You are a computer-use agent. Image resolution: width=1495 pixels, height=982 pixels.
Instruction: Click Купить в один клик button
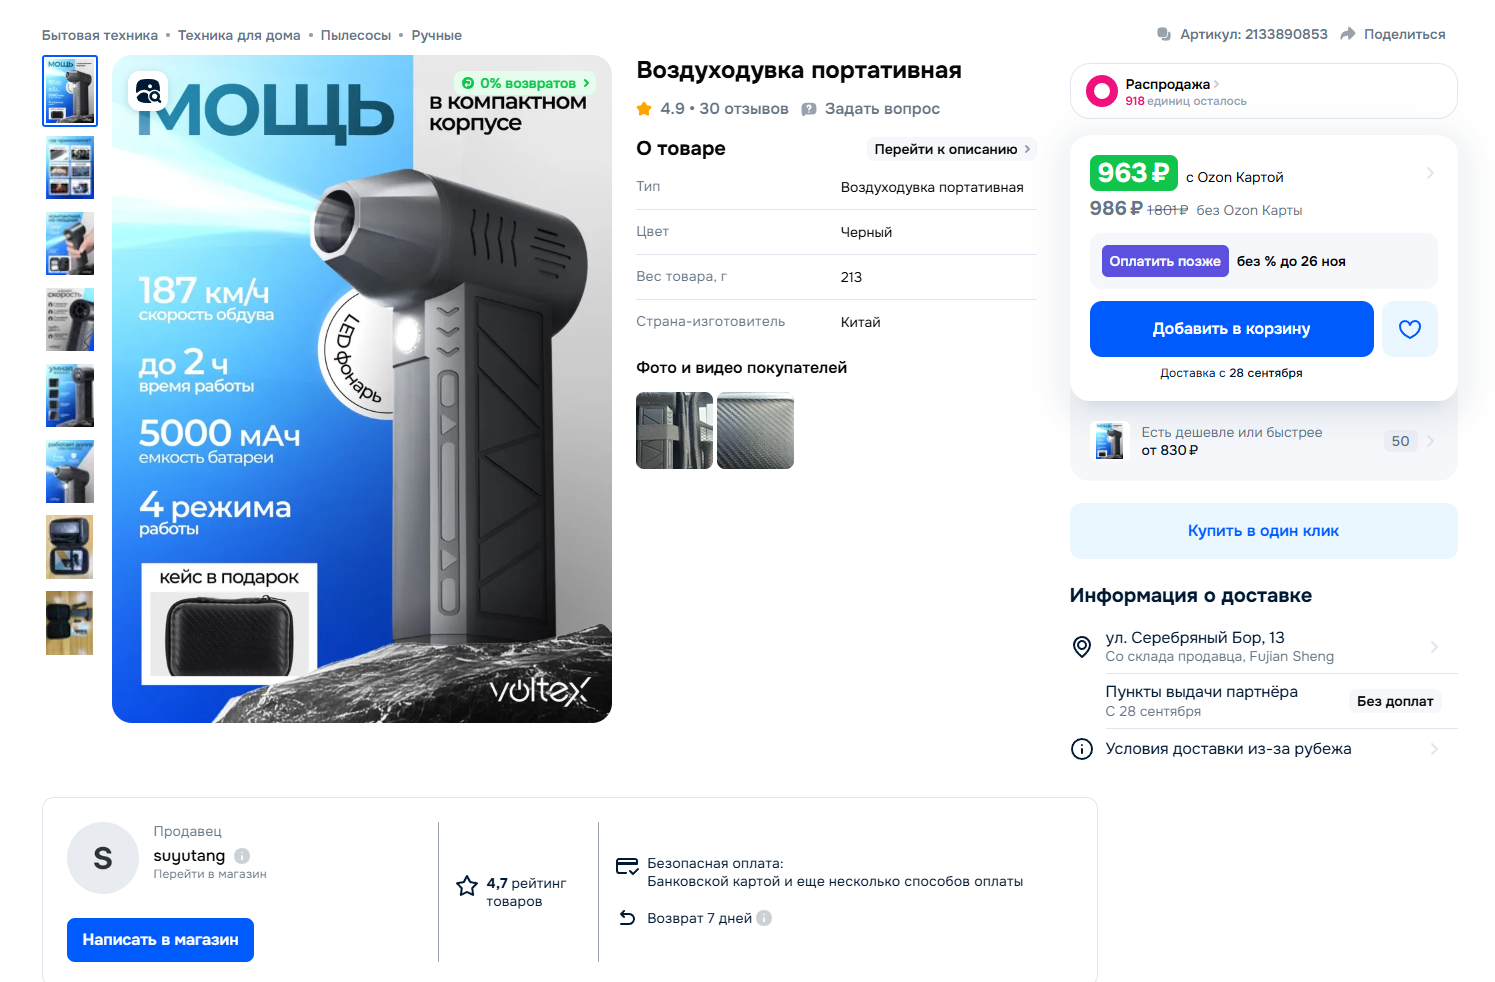pyautogui.click(x=1263, y=531)
